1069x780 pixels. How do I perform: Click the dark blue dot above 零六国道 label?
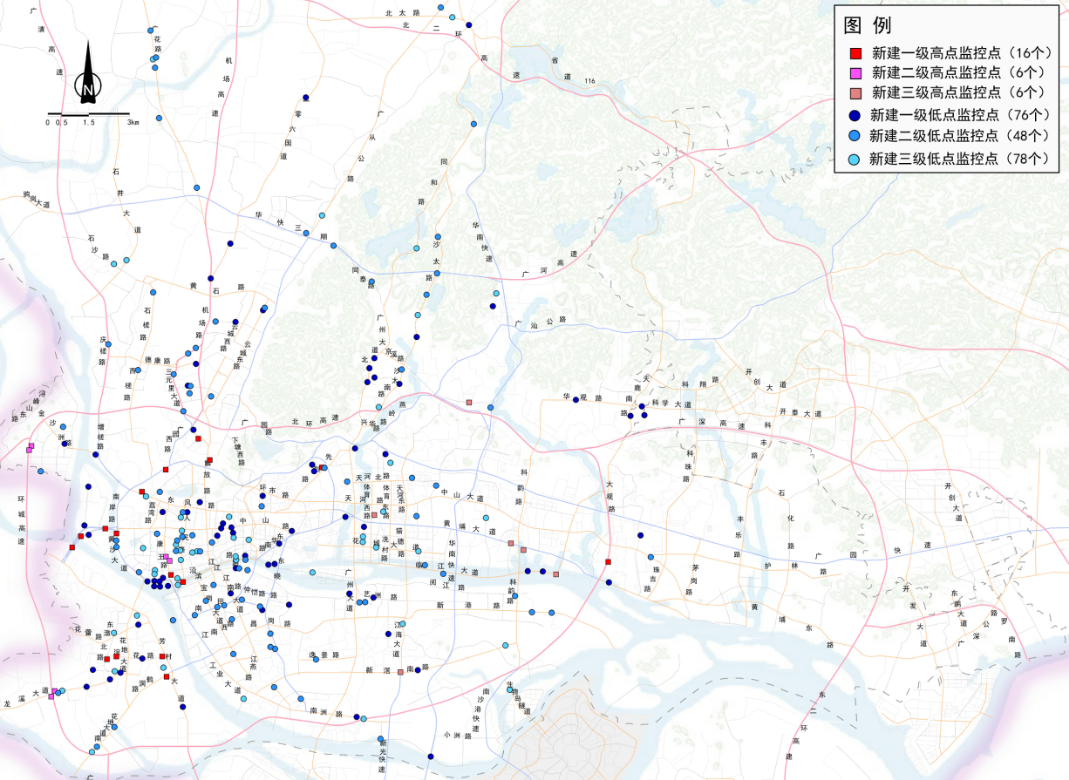305,97
